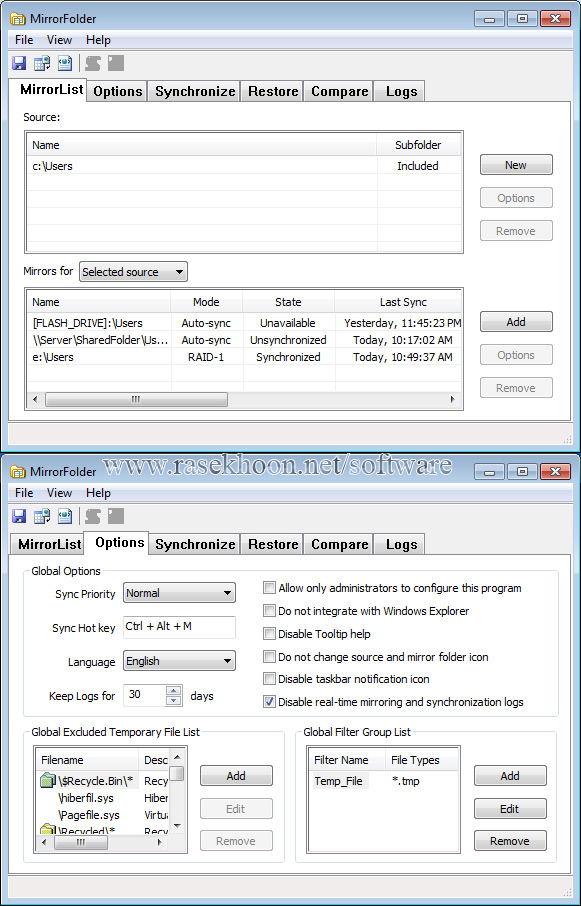This screenshot has height=906, width=581.
Task: Open the Mirrors for Selected source dropdown
Action: pyautogui.click(x=133, y=272)
